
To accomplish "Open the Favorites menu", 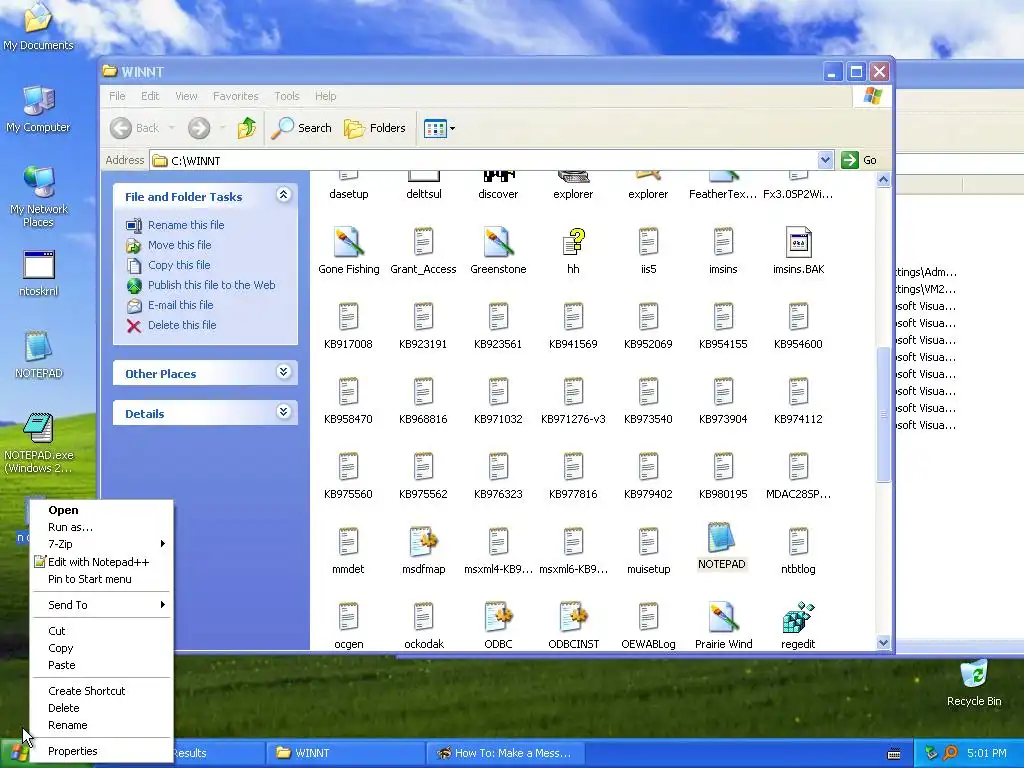I will [236, 96].
